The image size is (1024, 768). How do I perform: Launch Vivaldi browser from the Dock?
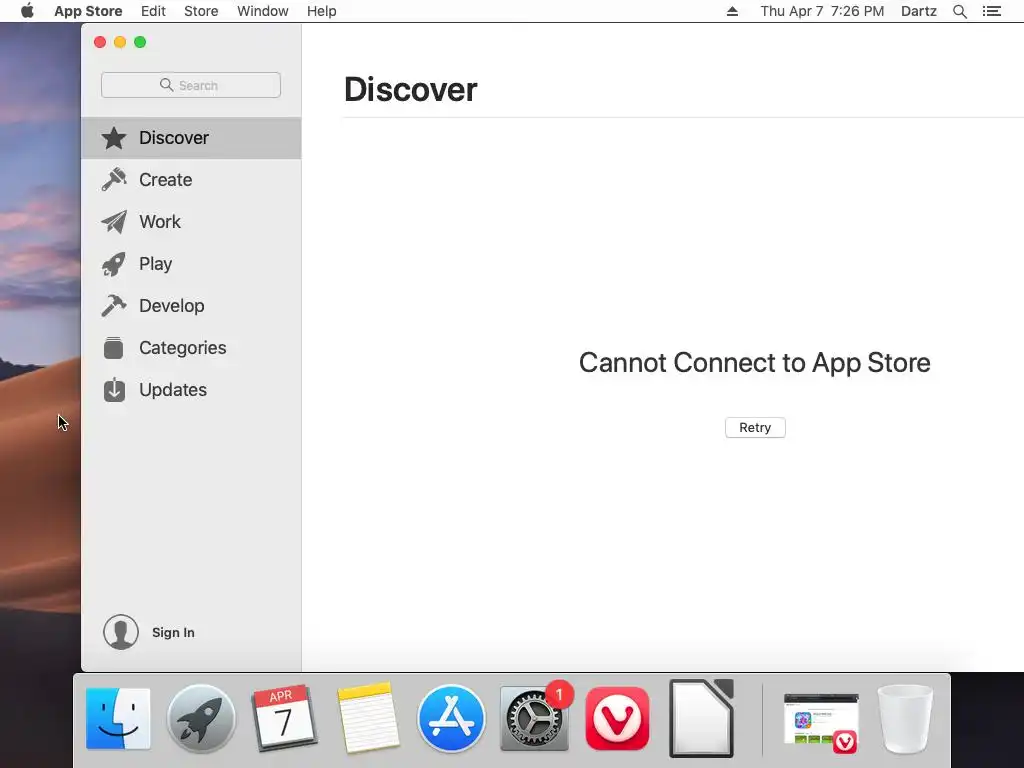coord(618,718)
